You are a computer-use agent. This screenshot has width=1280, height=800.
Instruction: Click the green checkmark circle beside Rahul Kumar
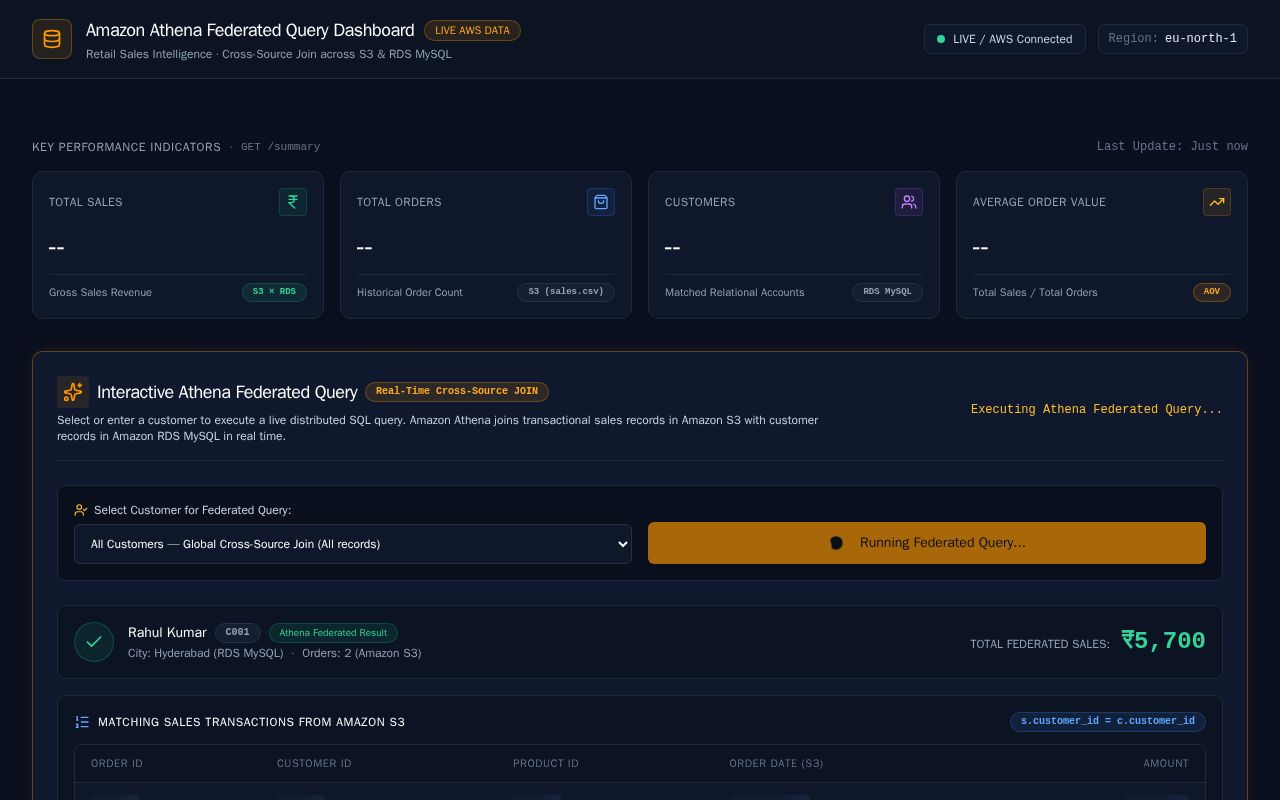click(94, 642)
